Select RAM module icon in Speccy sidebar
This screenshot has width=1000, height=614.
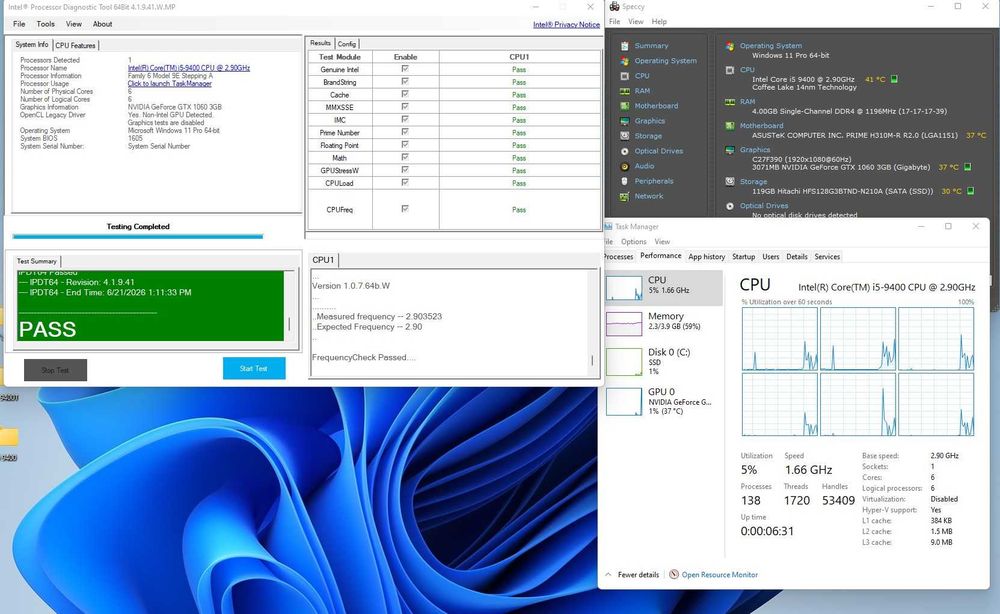(x=625, y=91)
